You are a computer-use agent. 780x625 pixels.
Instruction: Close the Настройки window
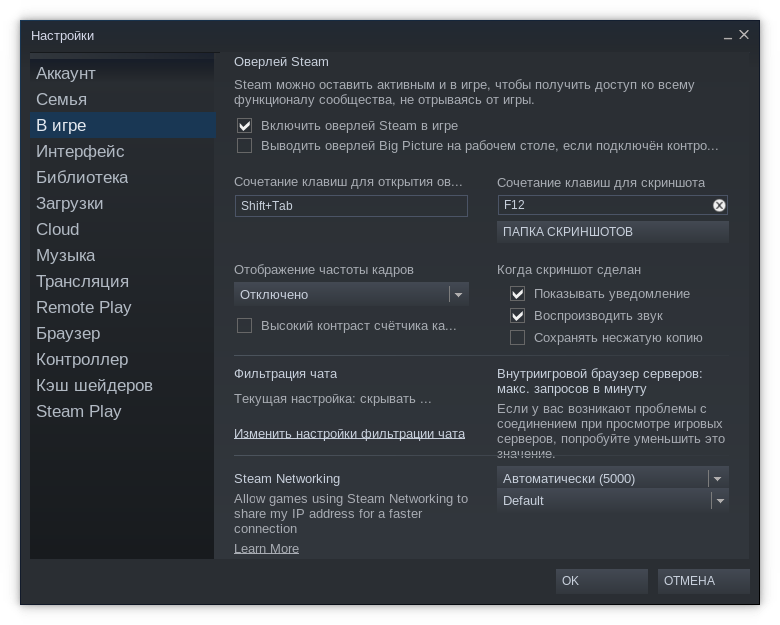tap(744, 35)
